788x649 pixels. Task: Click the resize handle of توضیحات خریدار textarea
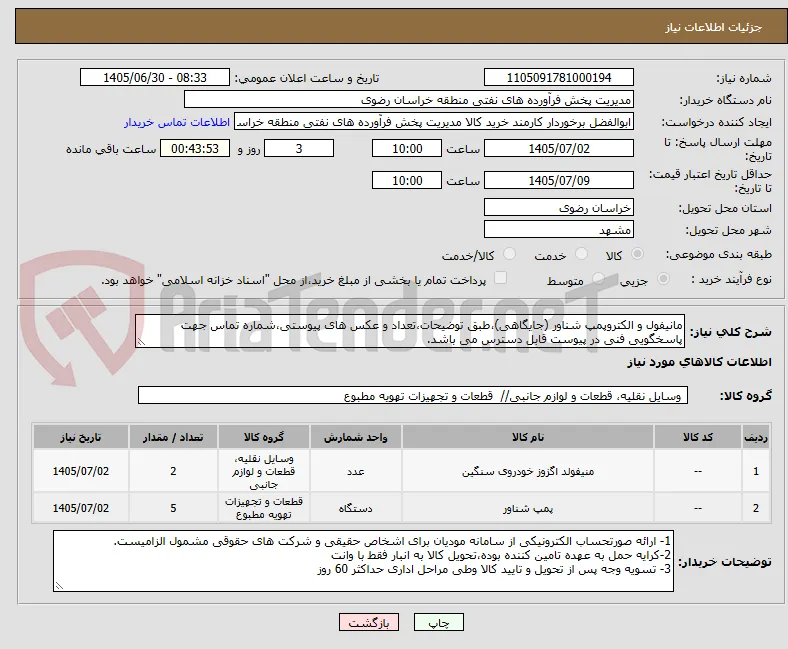pyautogui.click(x=59, y=585)
